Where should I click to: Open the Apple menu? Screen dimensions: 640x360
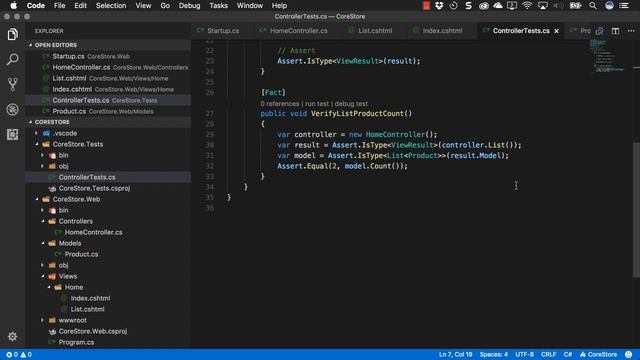[13, 5]
